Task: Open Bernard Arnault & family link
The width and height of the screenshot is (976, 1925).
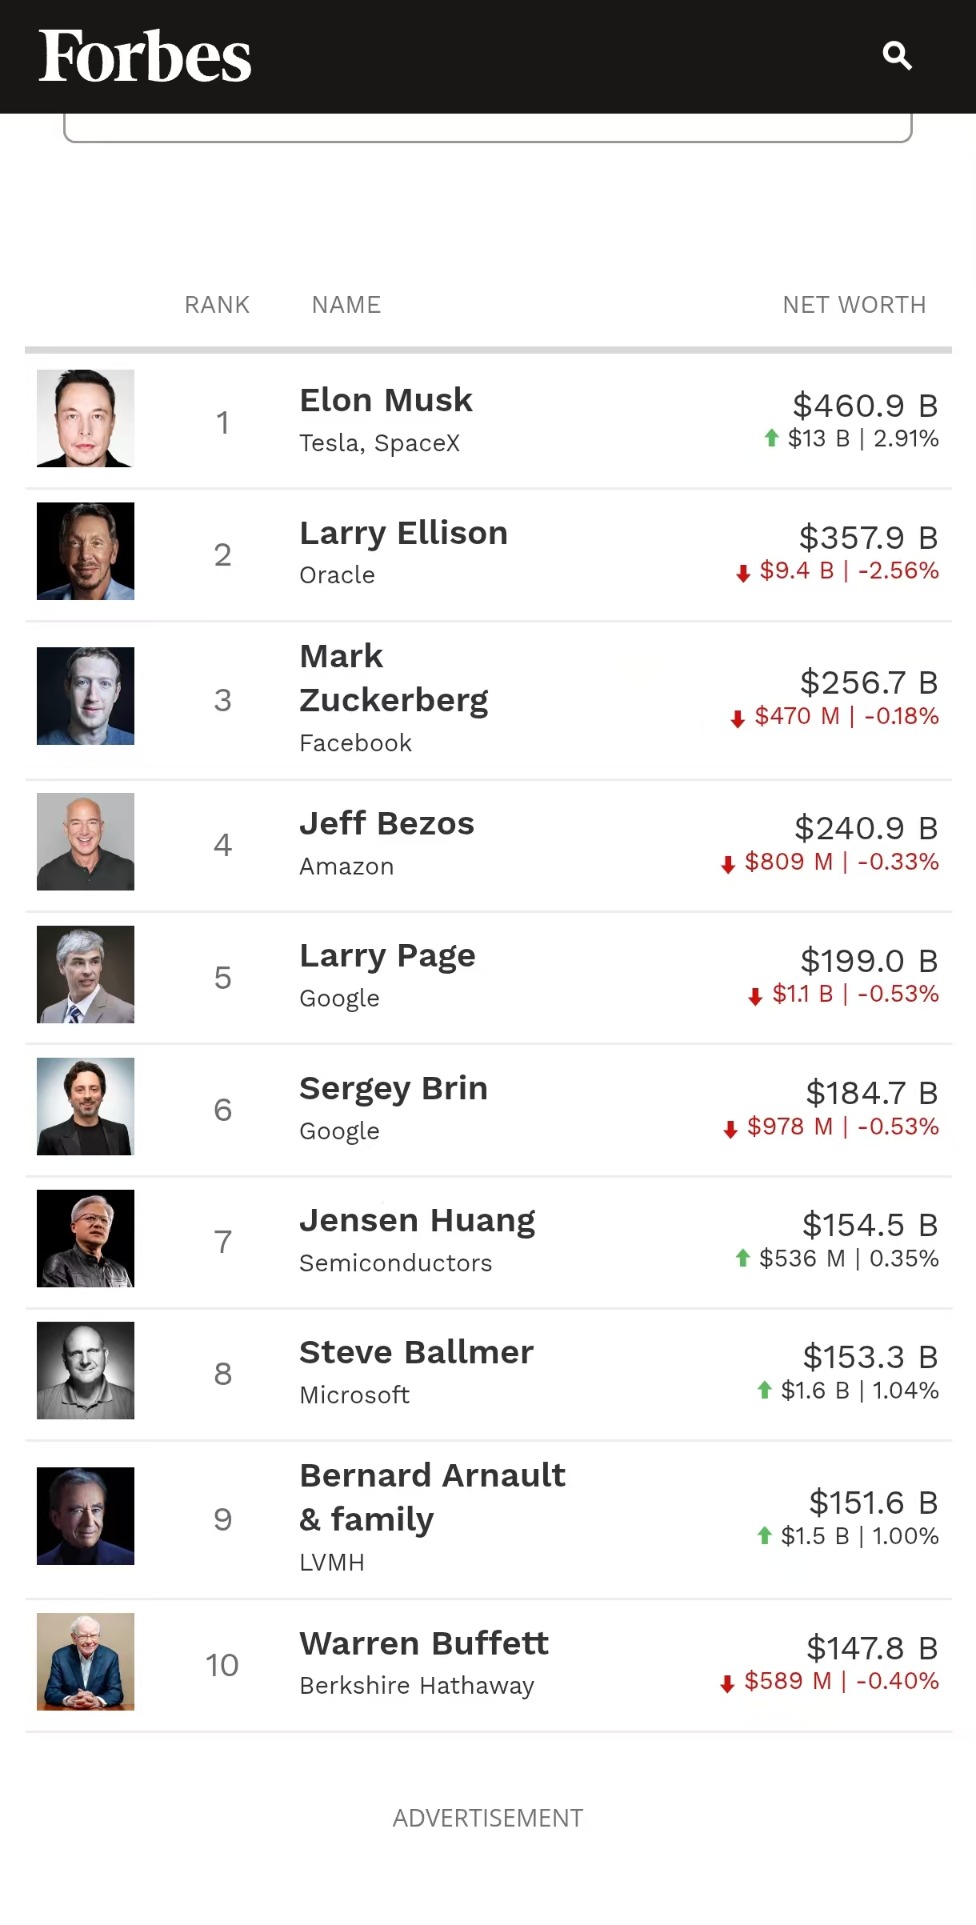Action: [432, 1497]
